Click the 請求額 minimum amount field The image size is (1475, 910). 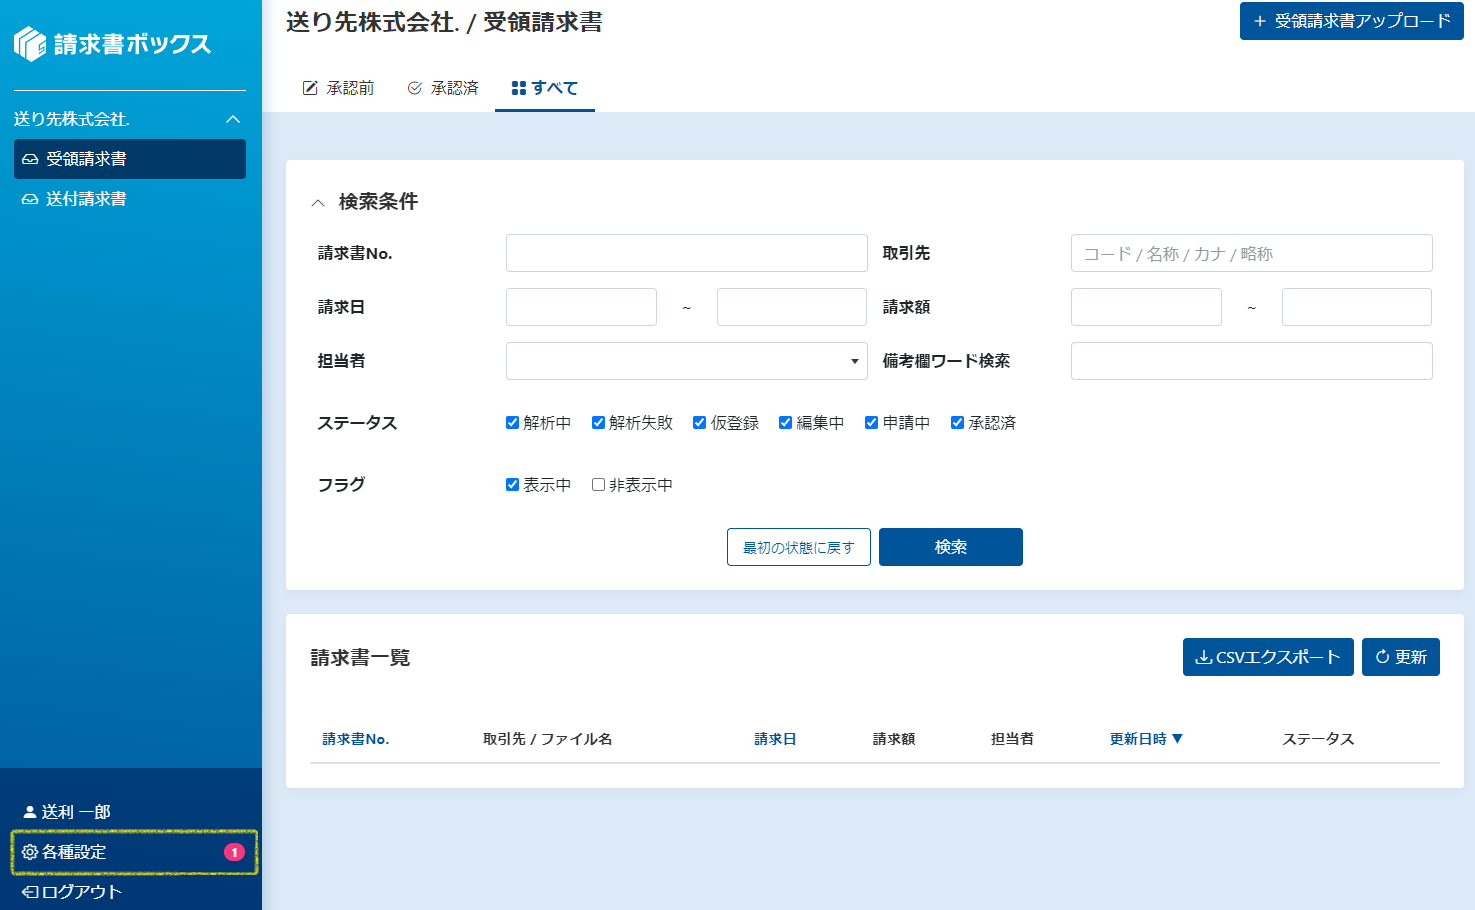[1146, 307]
